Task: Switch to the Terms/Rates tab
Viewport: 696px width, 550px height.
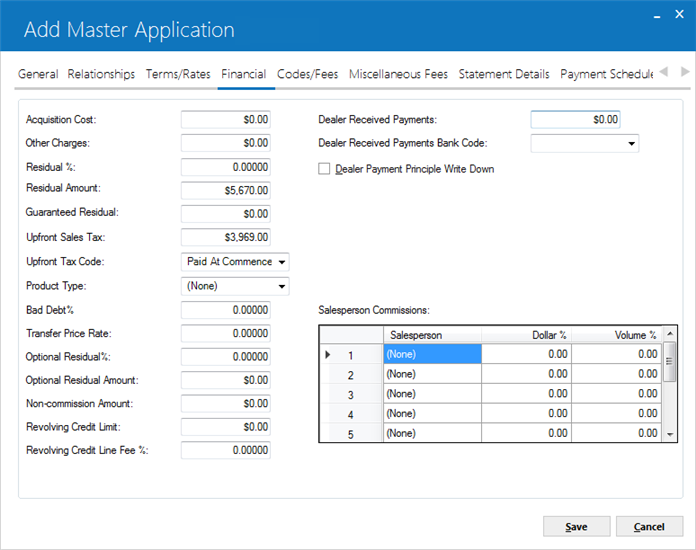Action: (178, 74)
